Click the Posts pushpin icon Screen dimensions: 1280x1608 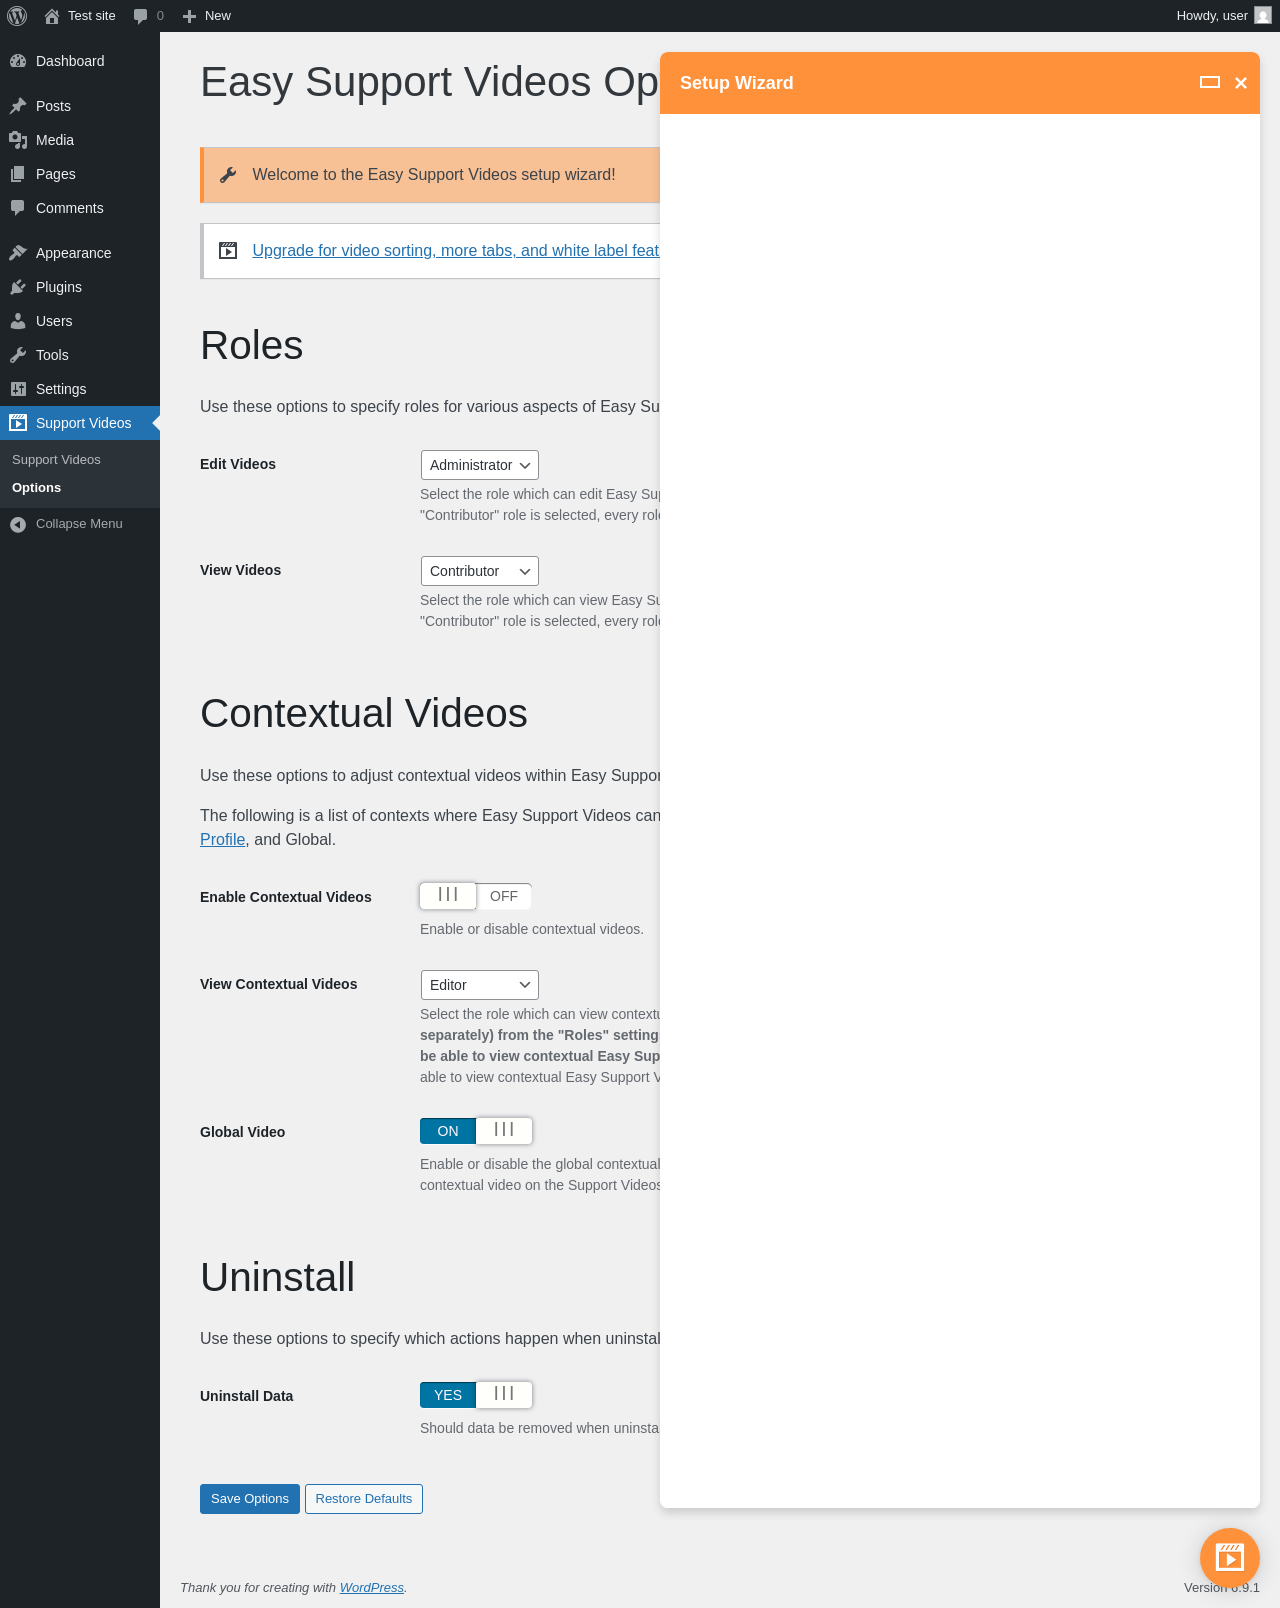tap(18, 106)
